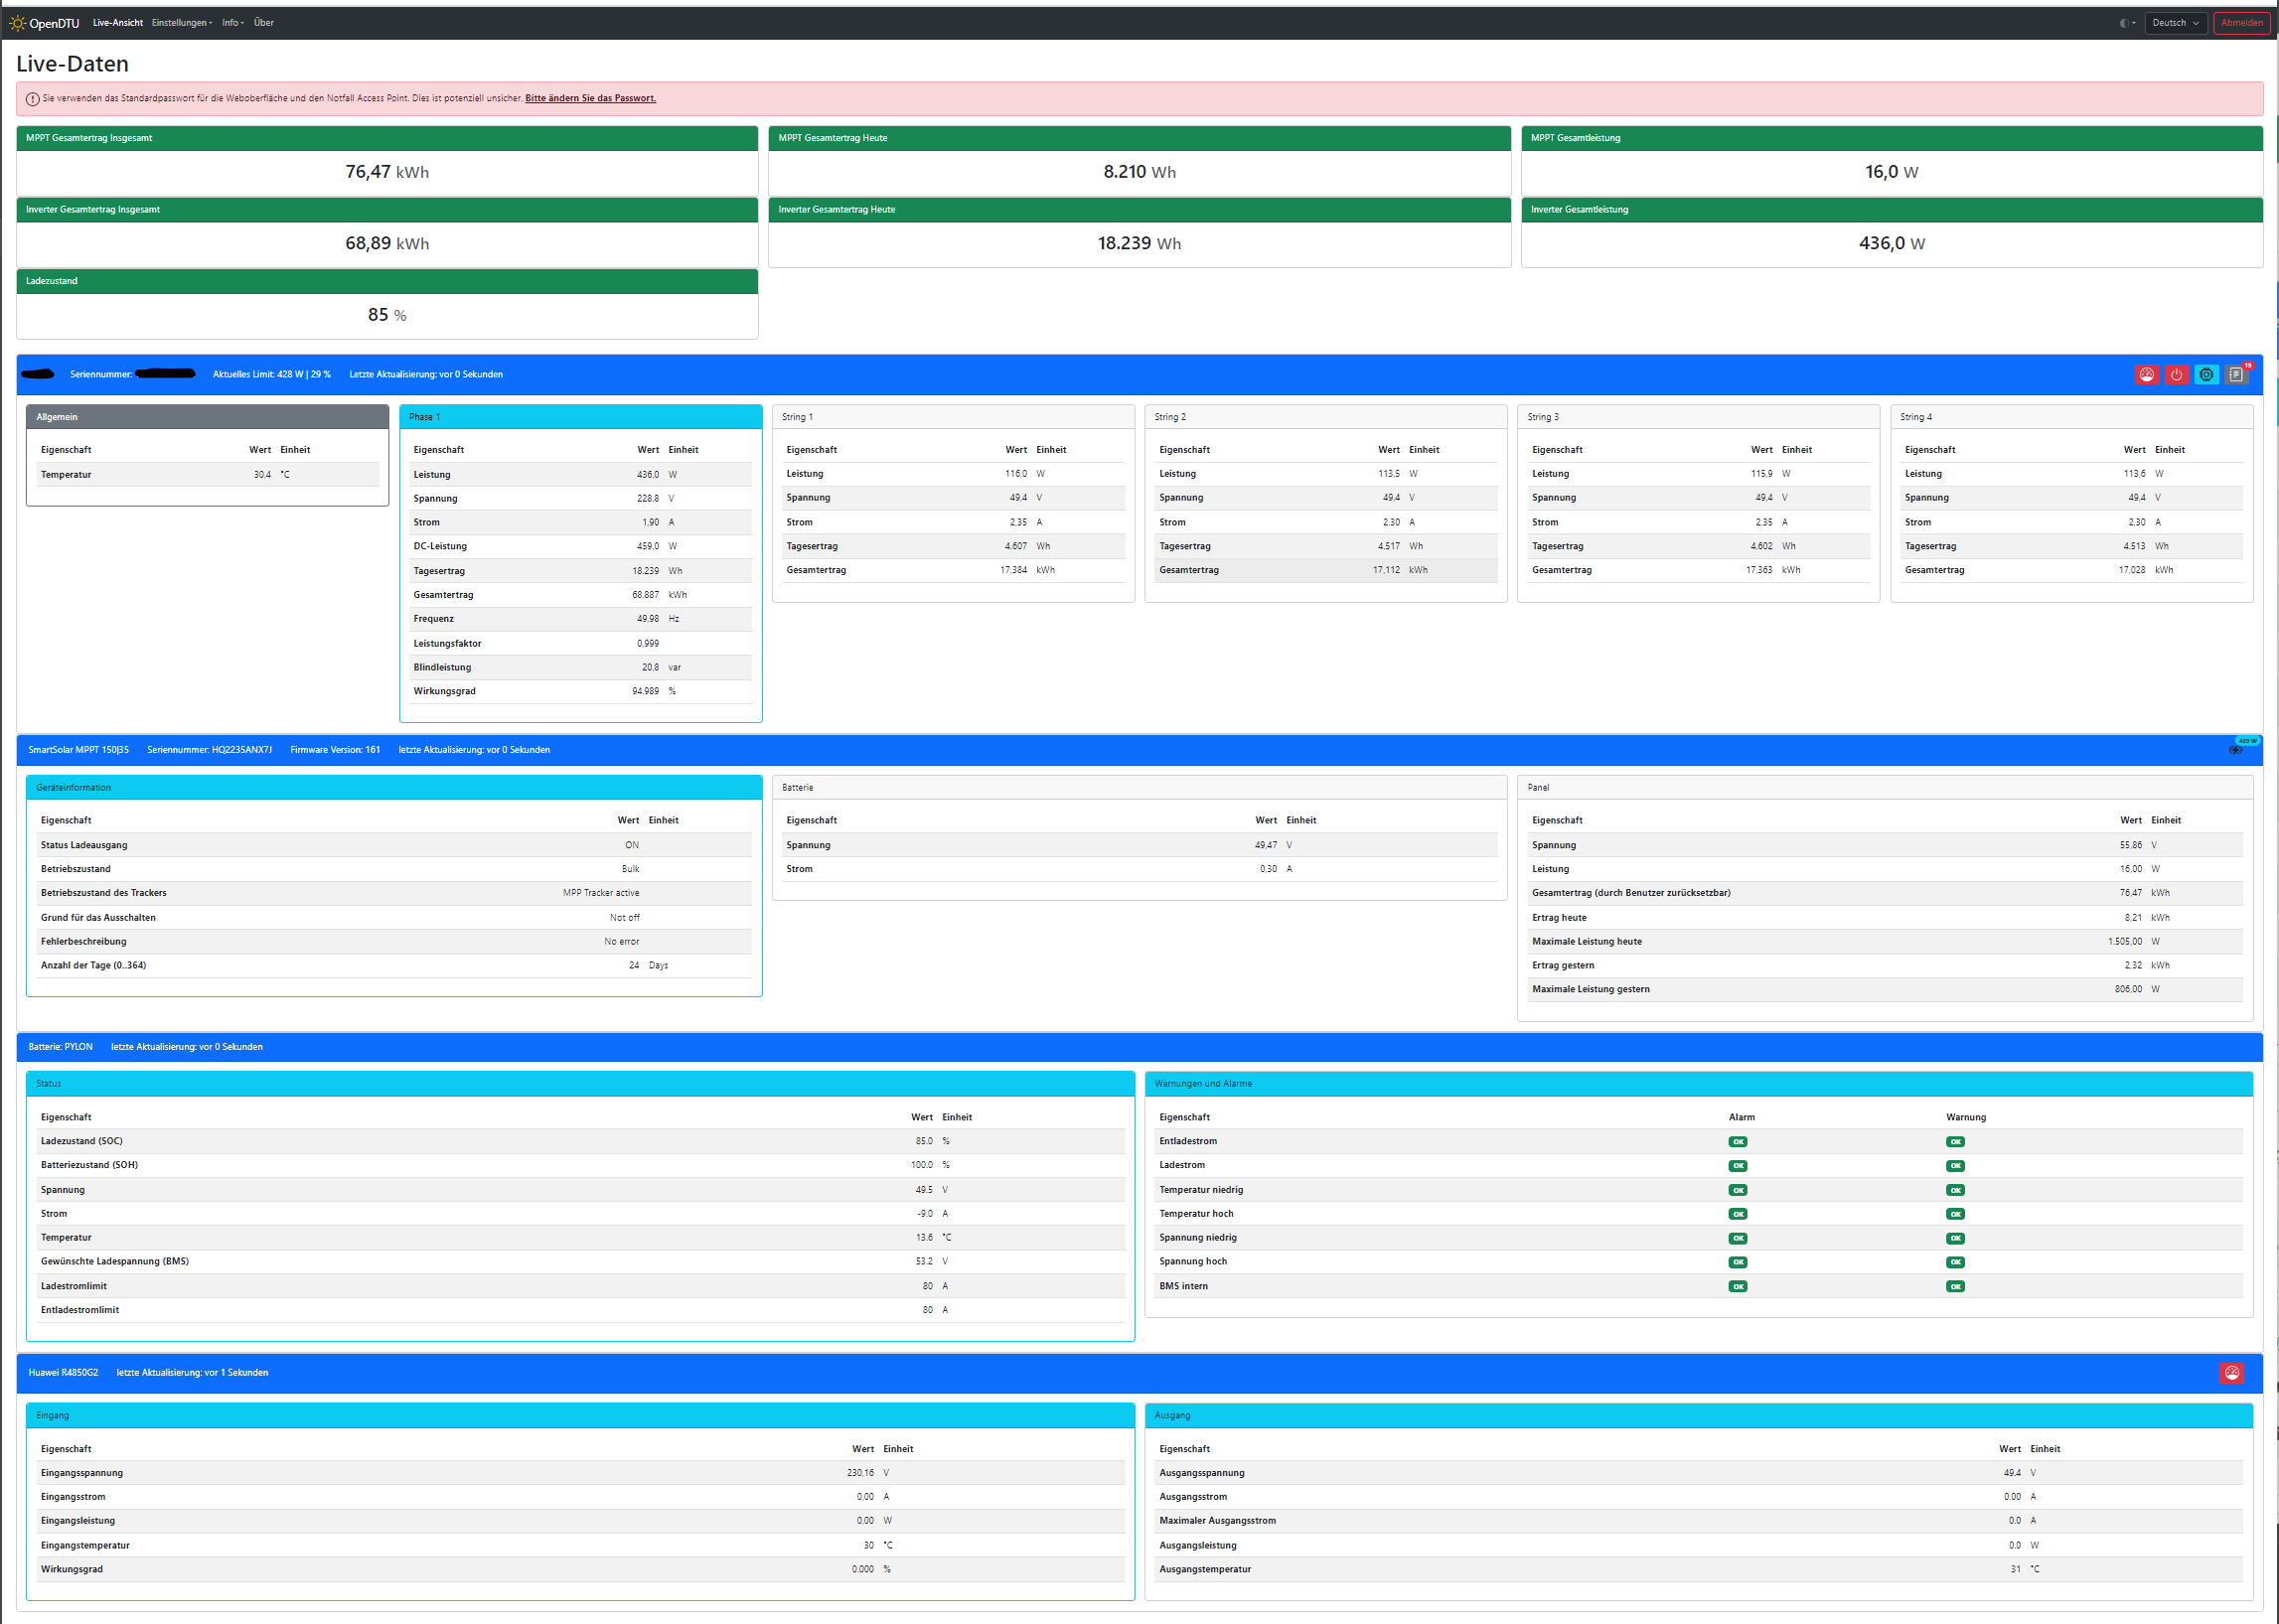Click the OpenDTU sun logo
Image resolution: width=2279 pixels, height=1624 pixels.
coord(17,23)
